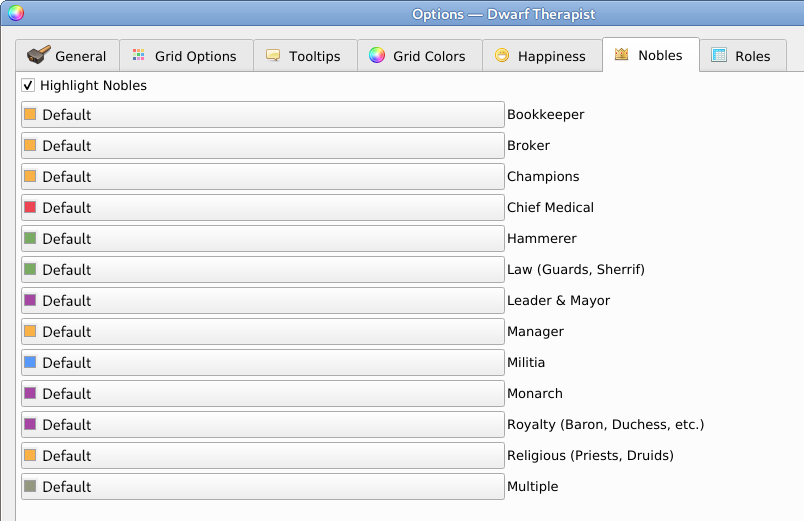The height and width of the screenshot is (521, 804).
Task: Click the Grid Options tab grid icon
Action: pos(139,56)
